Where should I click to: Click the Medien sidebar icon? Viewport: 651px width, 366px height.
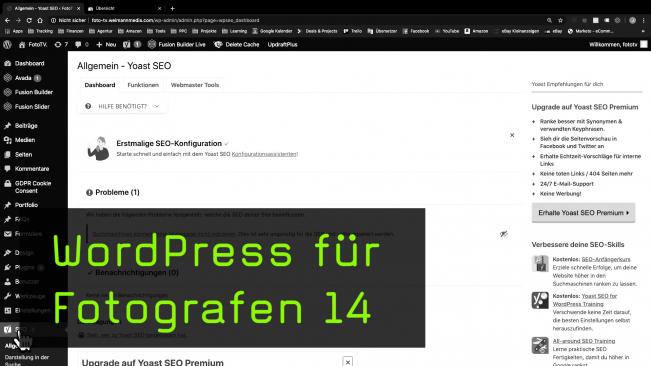pos(7,140)
